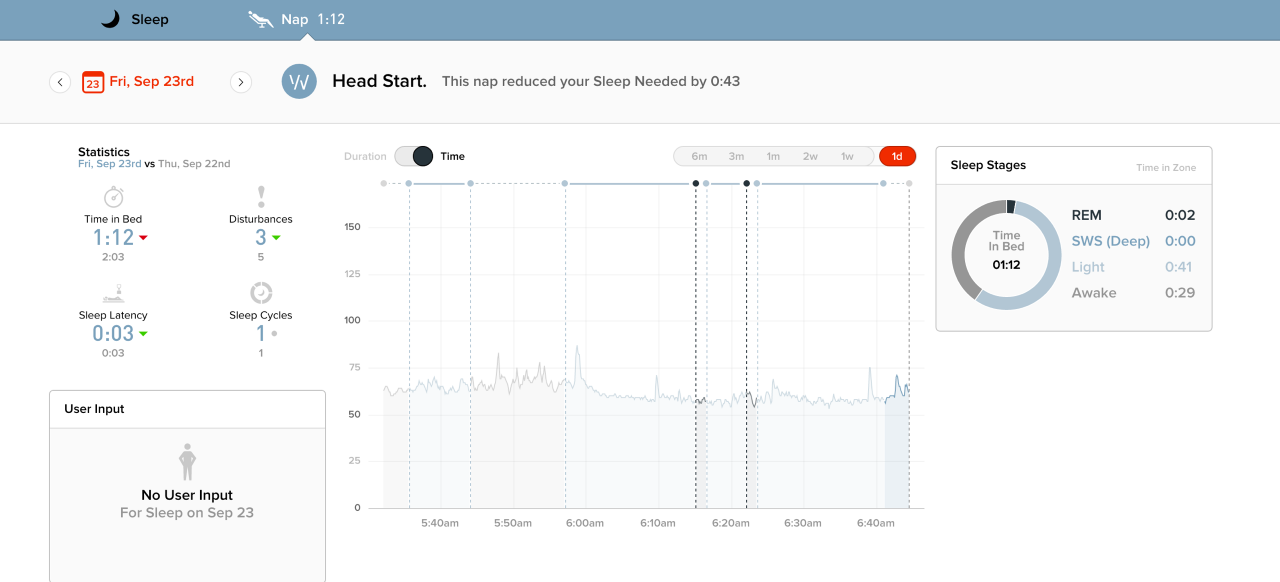Select the 1d range option

coord(897,156)
